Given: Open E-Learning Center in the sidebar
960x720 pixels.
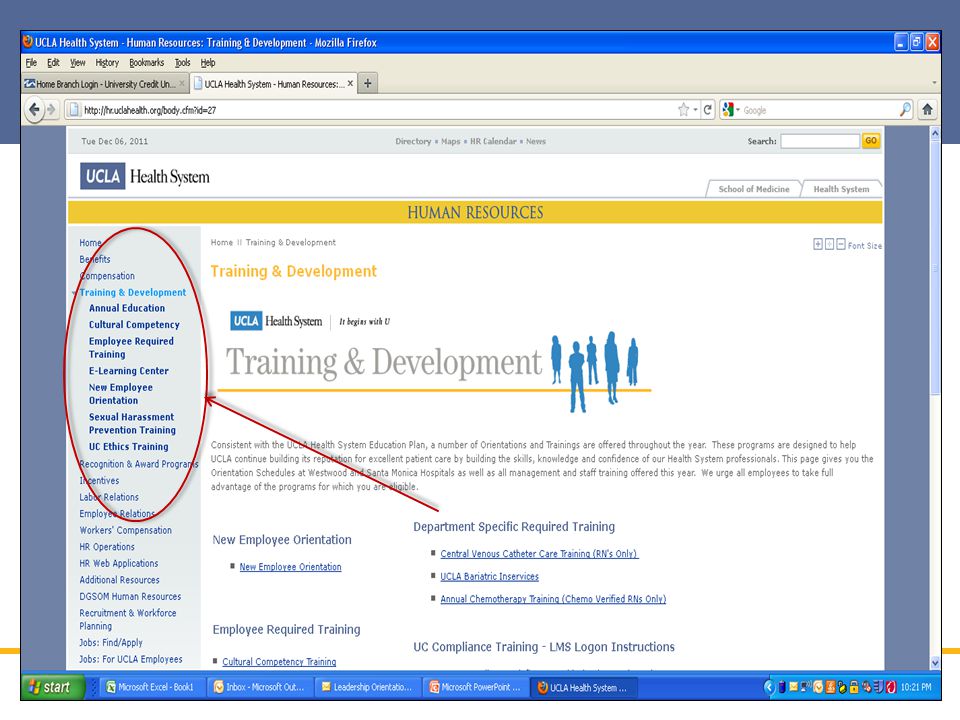Looking at the screenshot, I should (129, 370).
